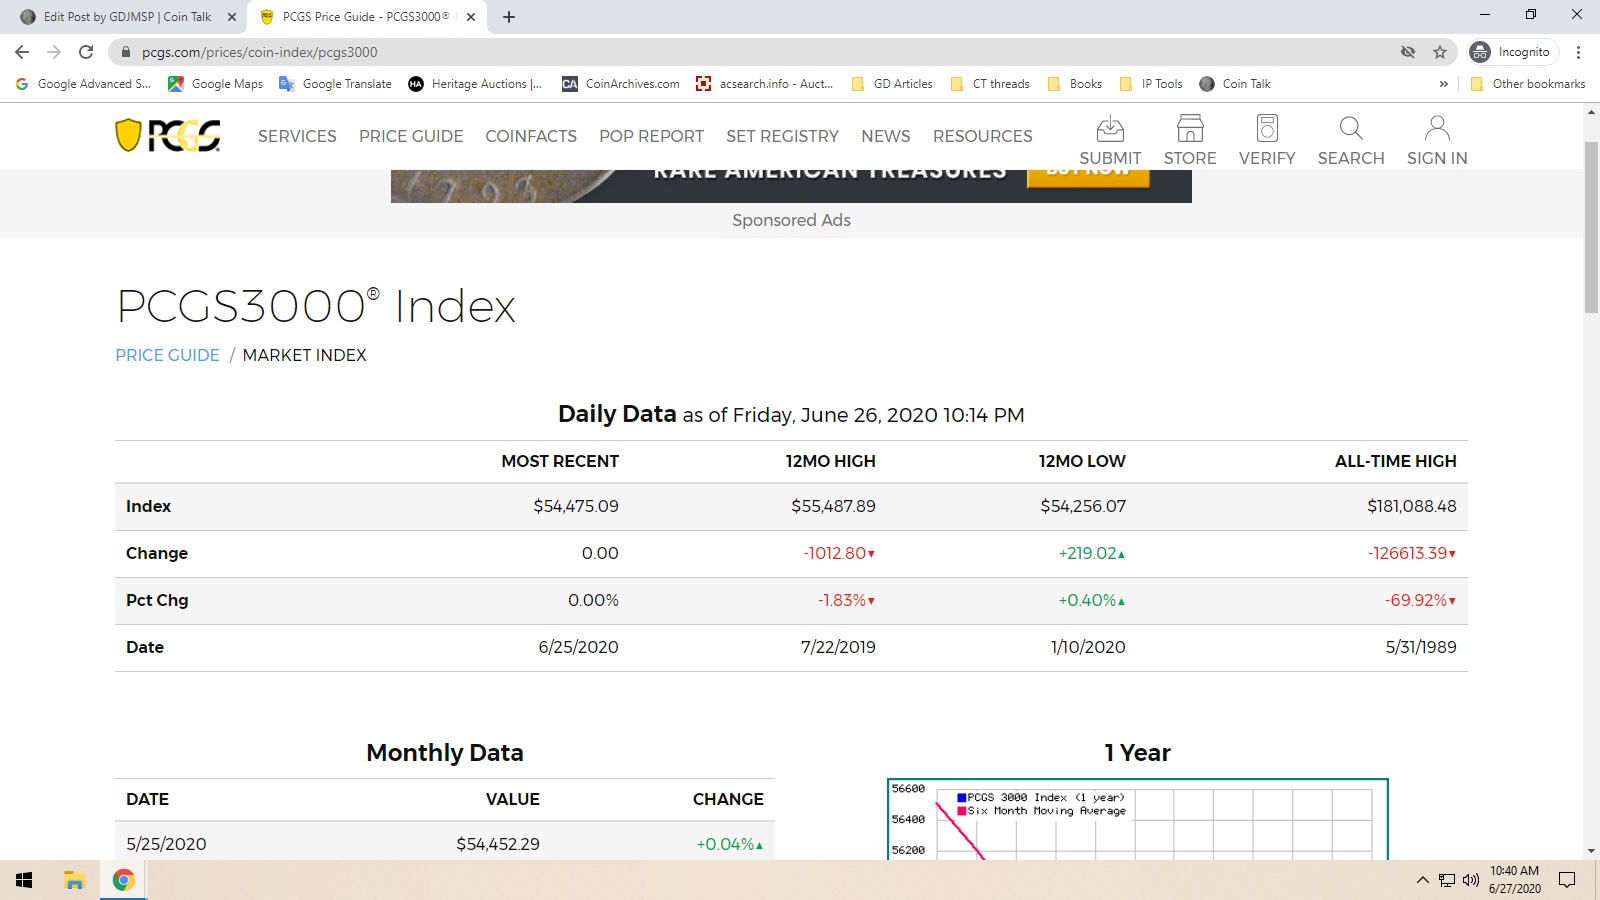Expand hidden bookmarks chevron
This screenshot has width=1600, height=900.
click(x=1444, y=84)
